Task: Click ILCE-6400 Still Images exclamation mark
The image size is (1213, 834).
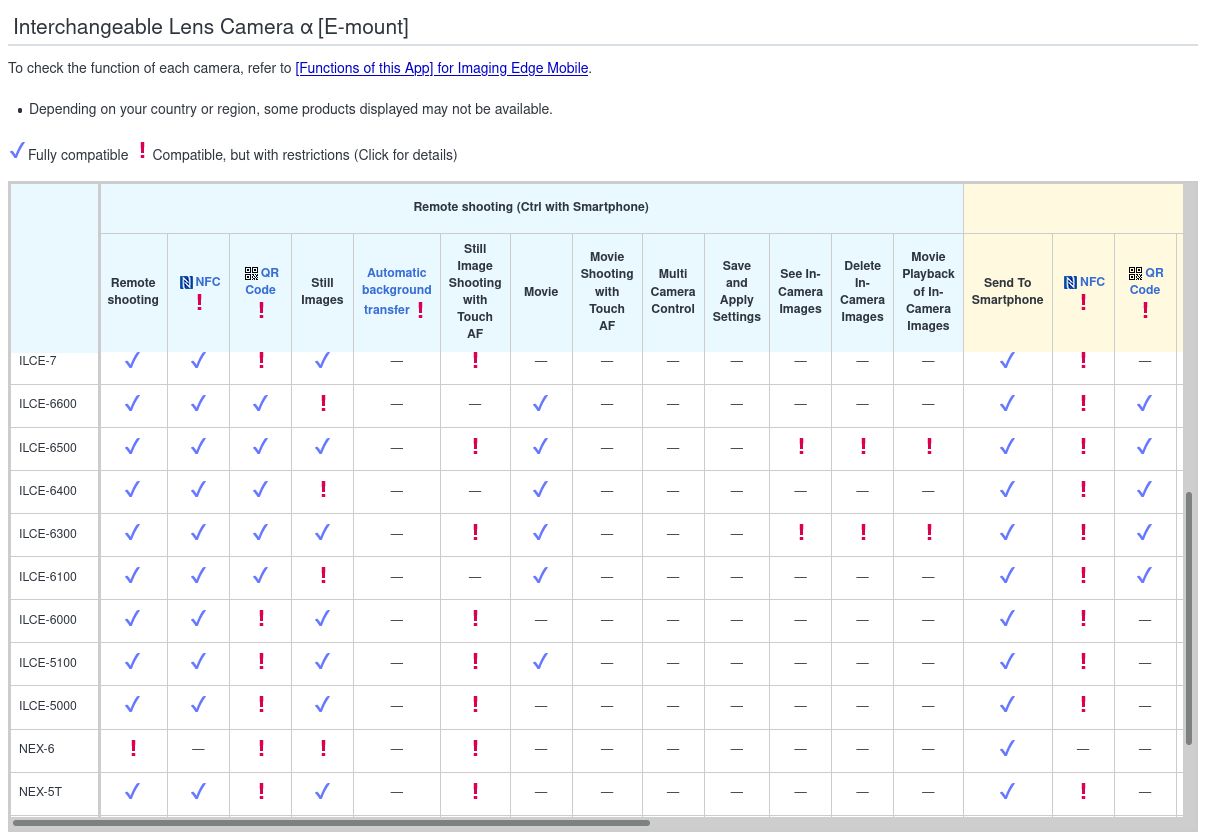Action: (323, 490)
